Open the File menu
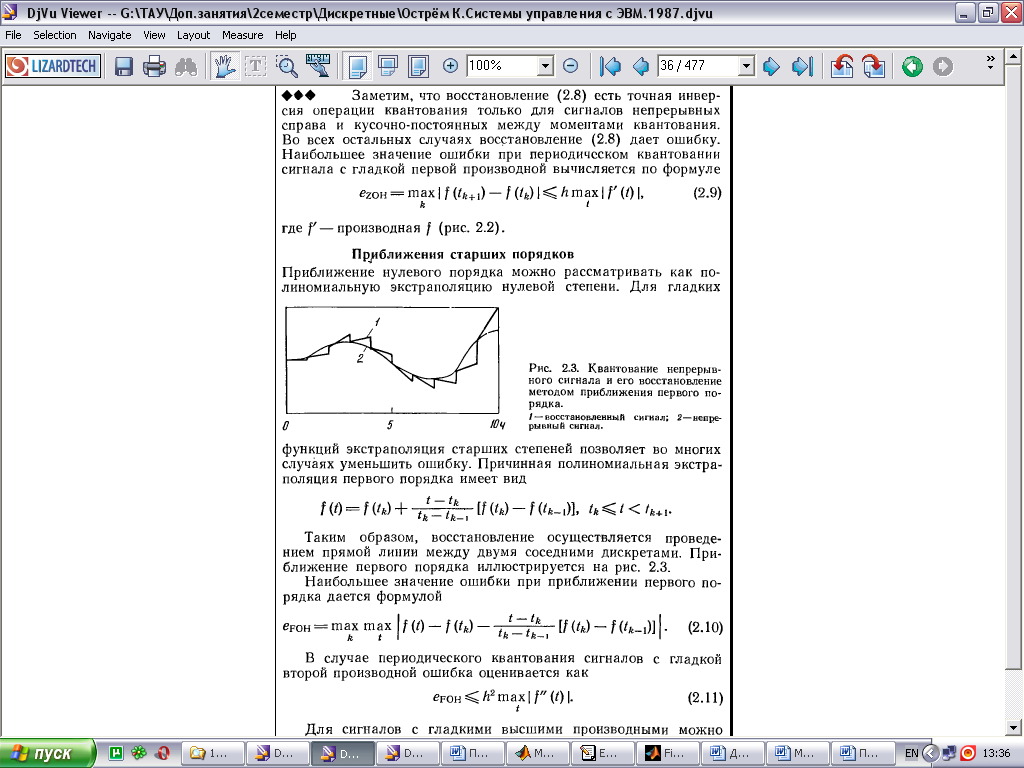The width and height of the screenshot is (1024, 768). [x=13, y=35]
